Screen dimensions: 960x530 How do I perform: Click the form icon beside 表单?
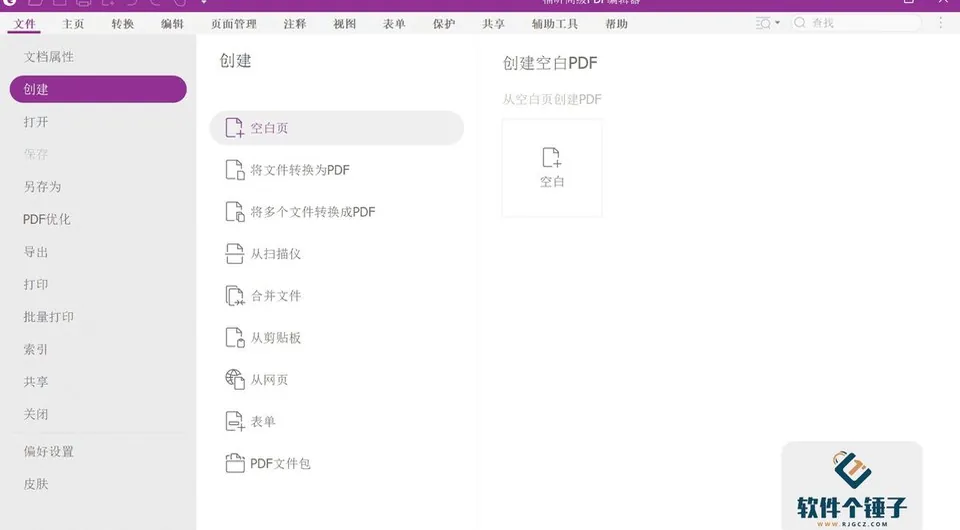click(234, 422)
